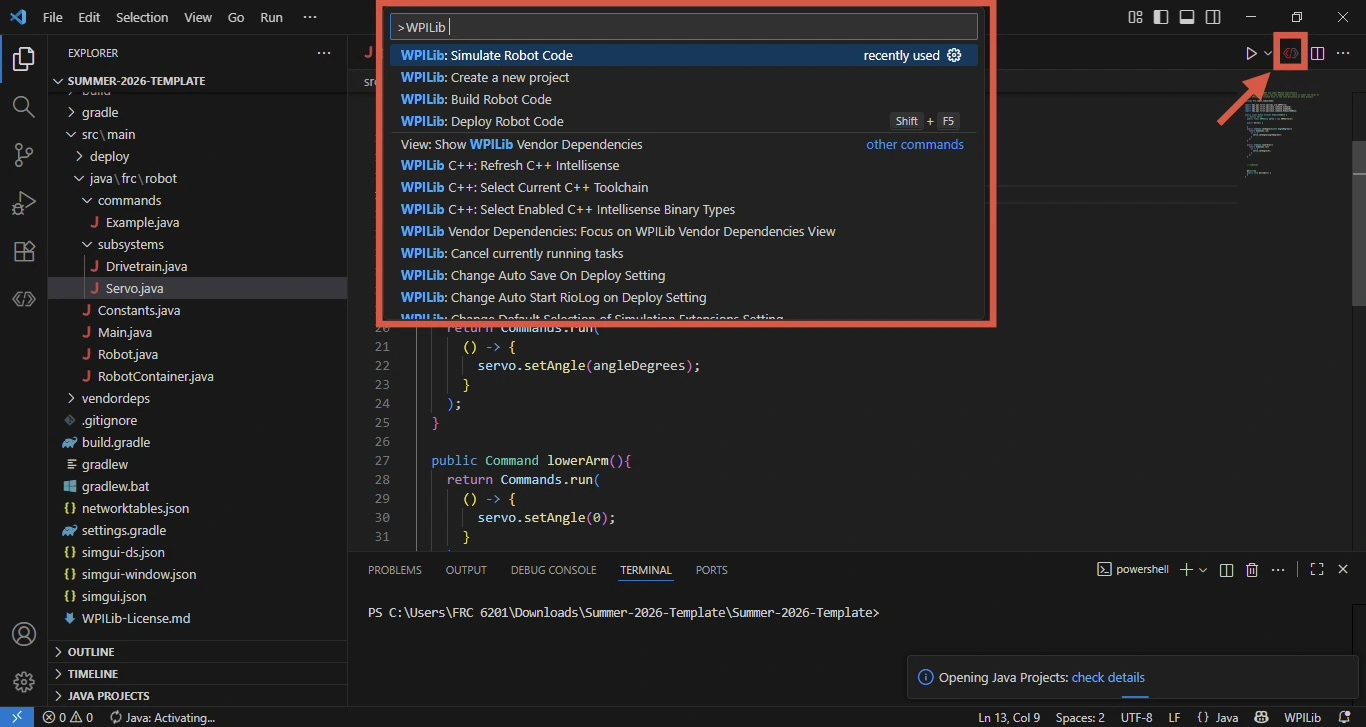This screenshot has height=727, width=1366.
Task: Select WPILib: Build Robot Code command
Action: point(683,99)
